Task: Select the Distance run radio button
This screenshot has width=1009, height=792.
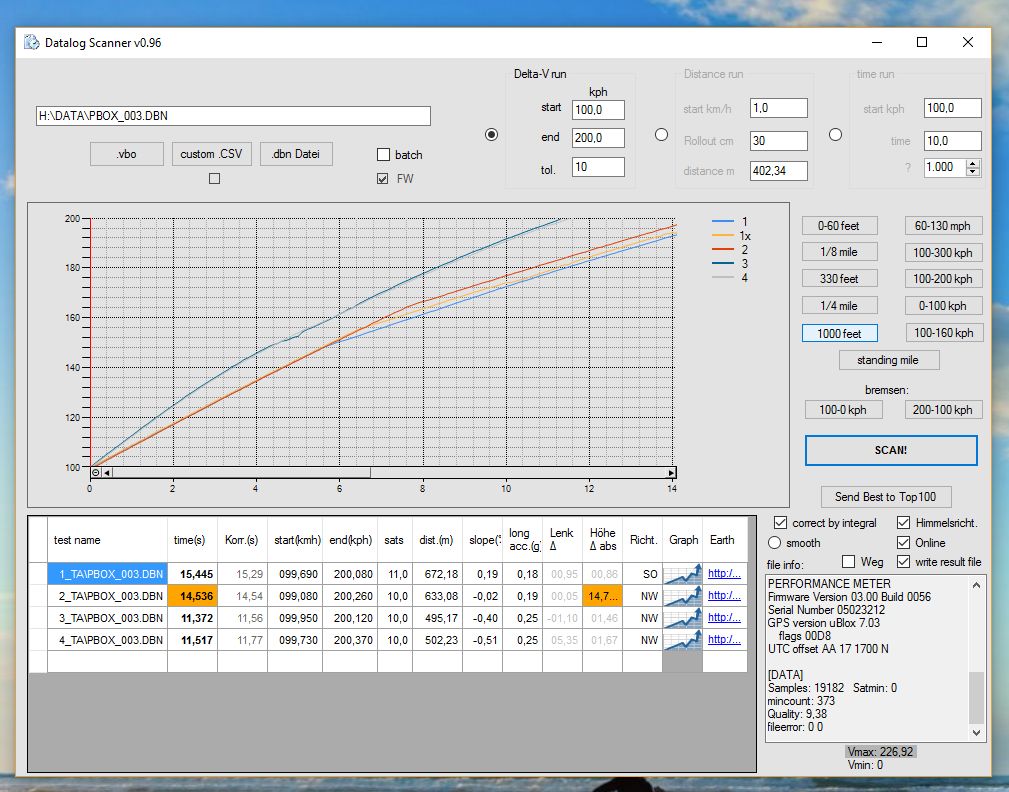Action: click(x=661, y=135)
